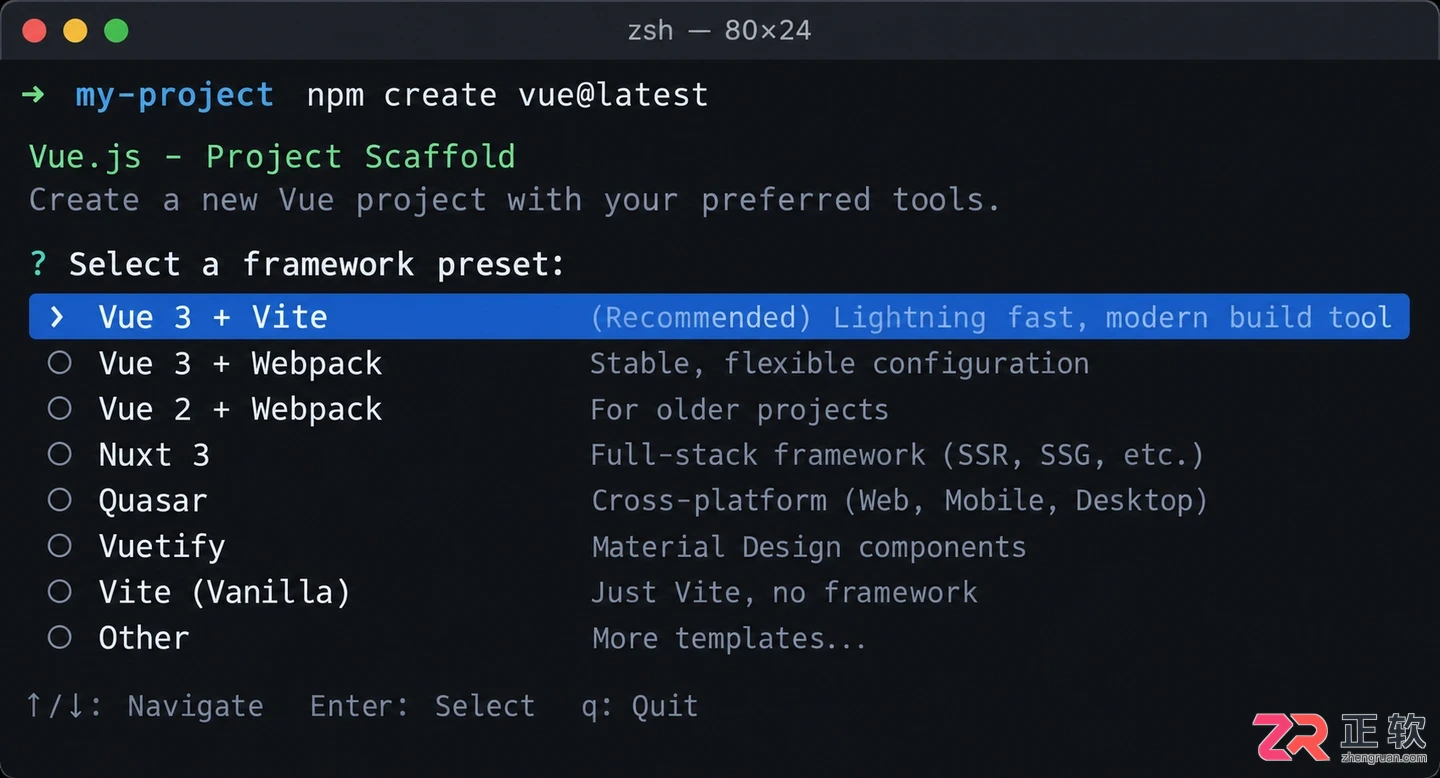Click the chevron beside Vue 3 + Vite
The height and width of the screenshot is (778, 1440).
58,317
